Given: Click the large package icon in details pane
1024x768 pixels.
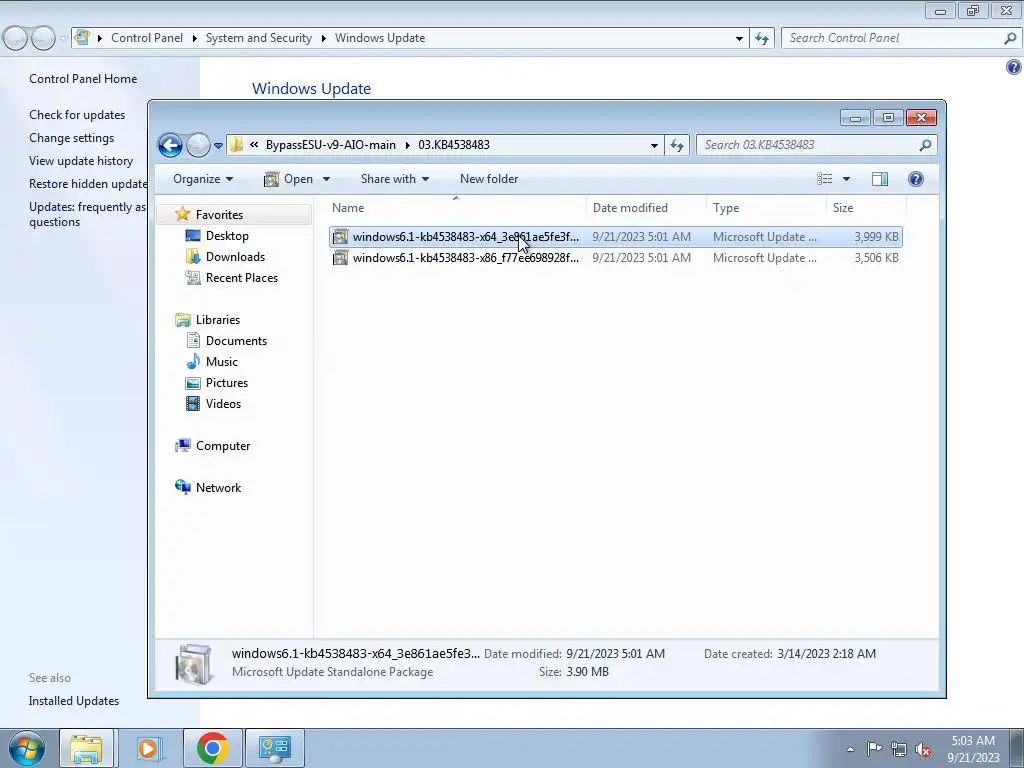Looking at the screenshot, I should coord(194,664).
